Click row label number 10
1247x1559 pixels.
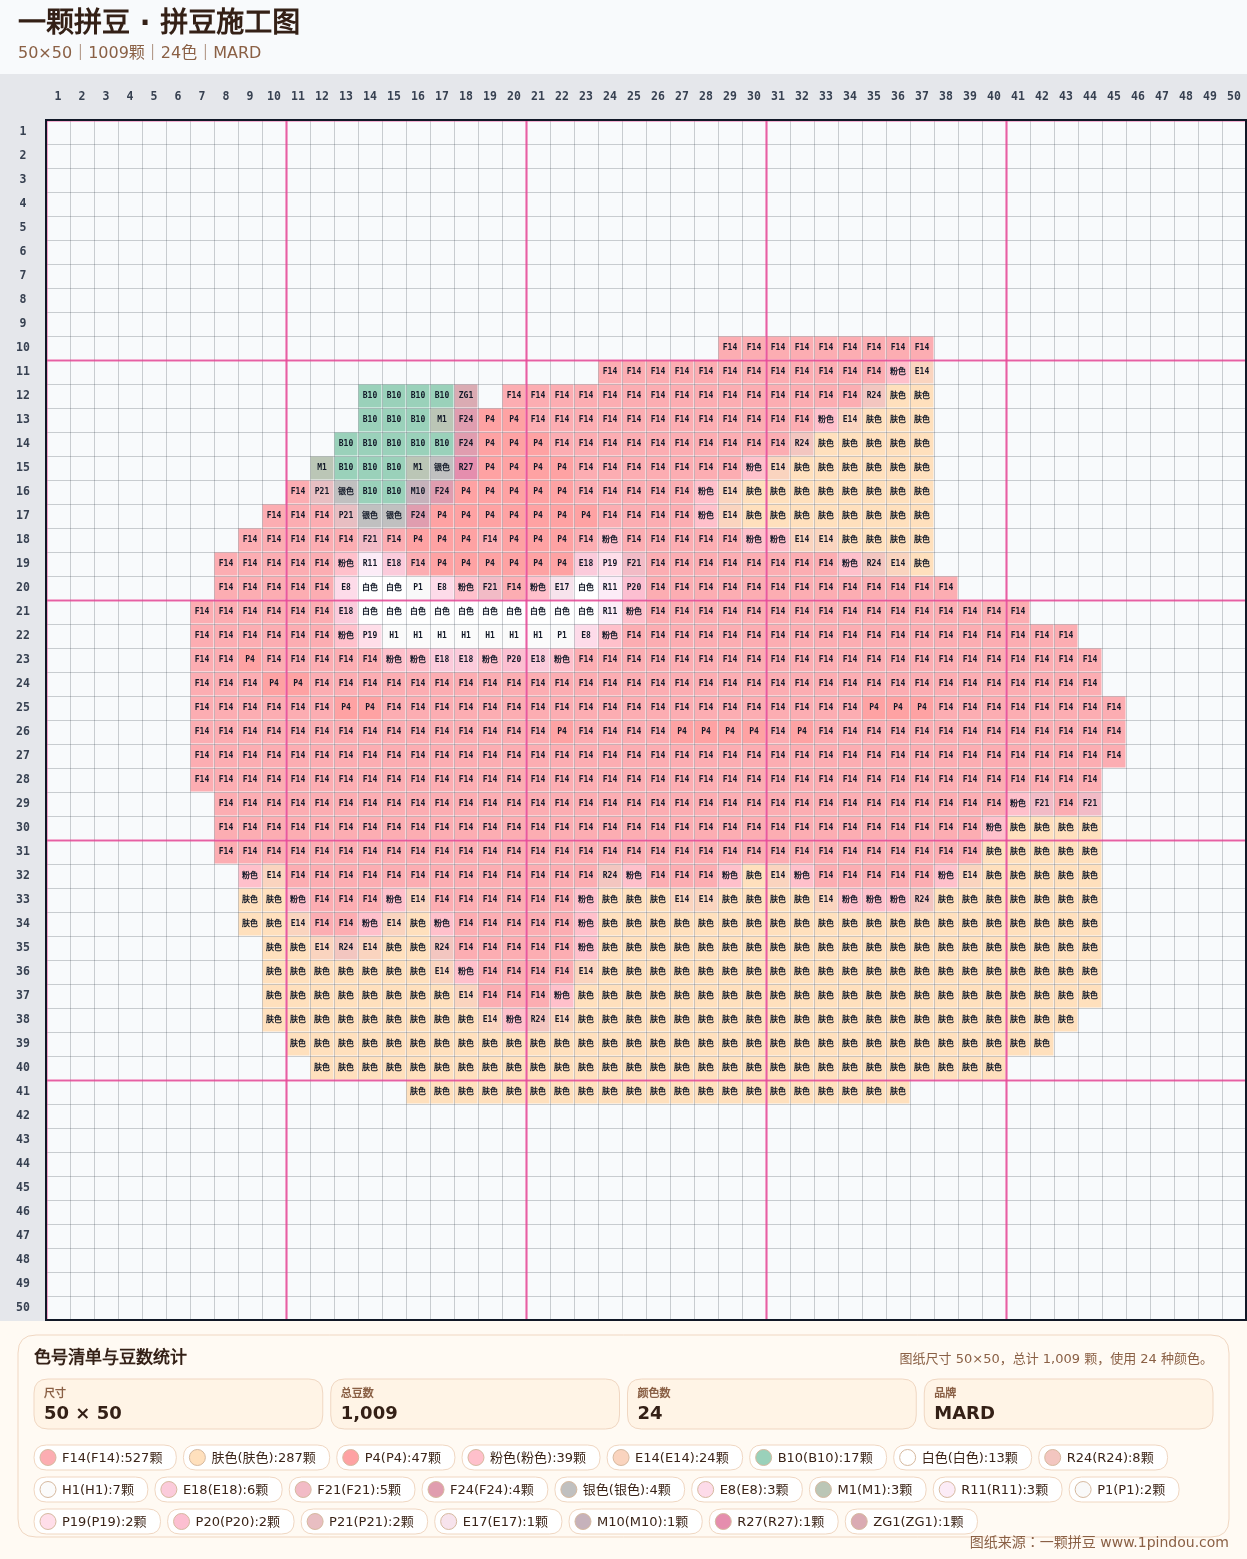pyautogui.click(x=23, y=347)
